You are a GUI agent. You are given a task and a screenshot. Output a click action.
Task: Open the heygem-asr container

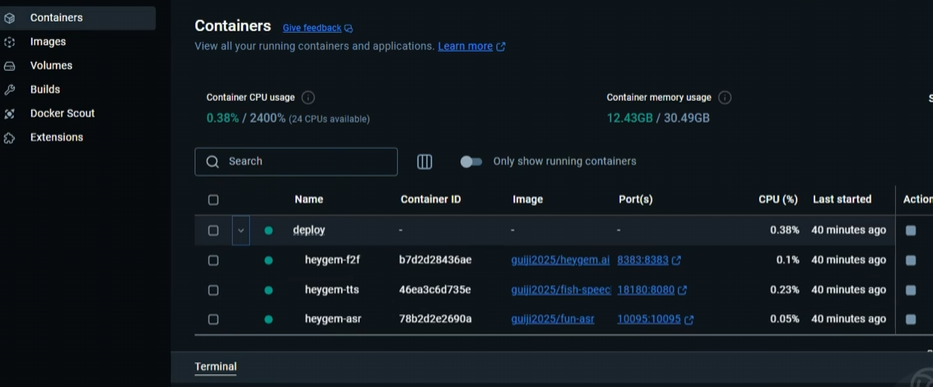click(333, 319)
